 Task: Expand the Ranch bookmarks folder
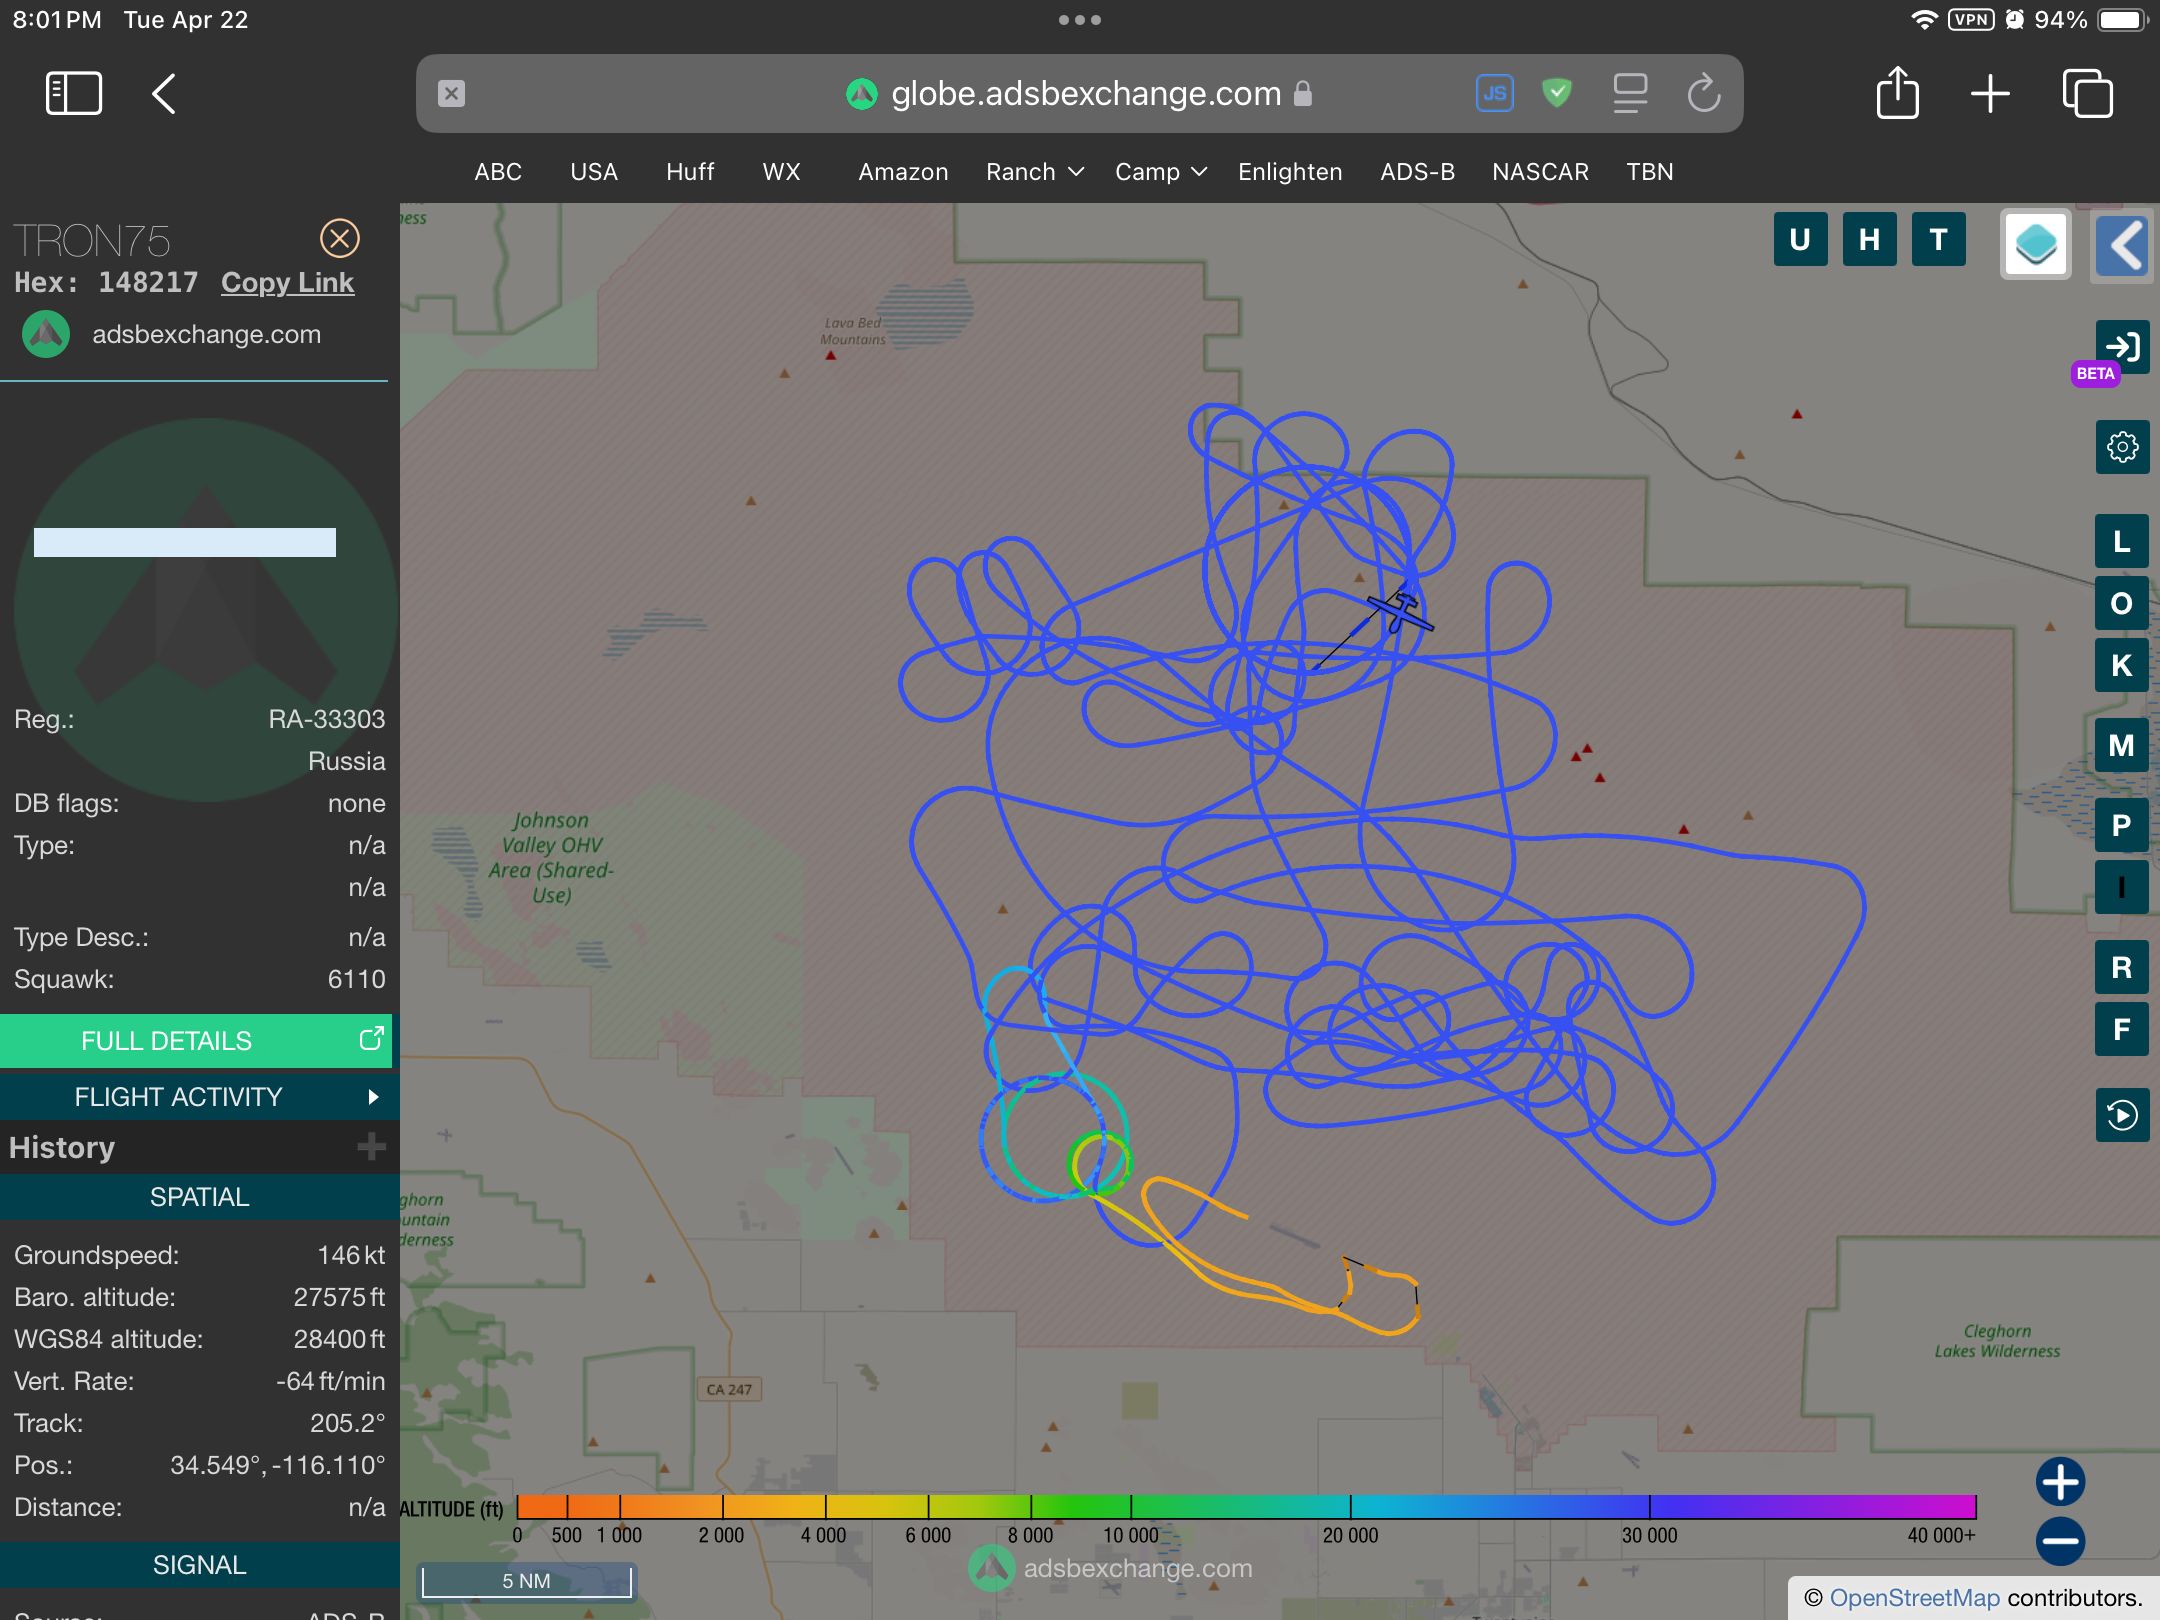pos(1034,172)
